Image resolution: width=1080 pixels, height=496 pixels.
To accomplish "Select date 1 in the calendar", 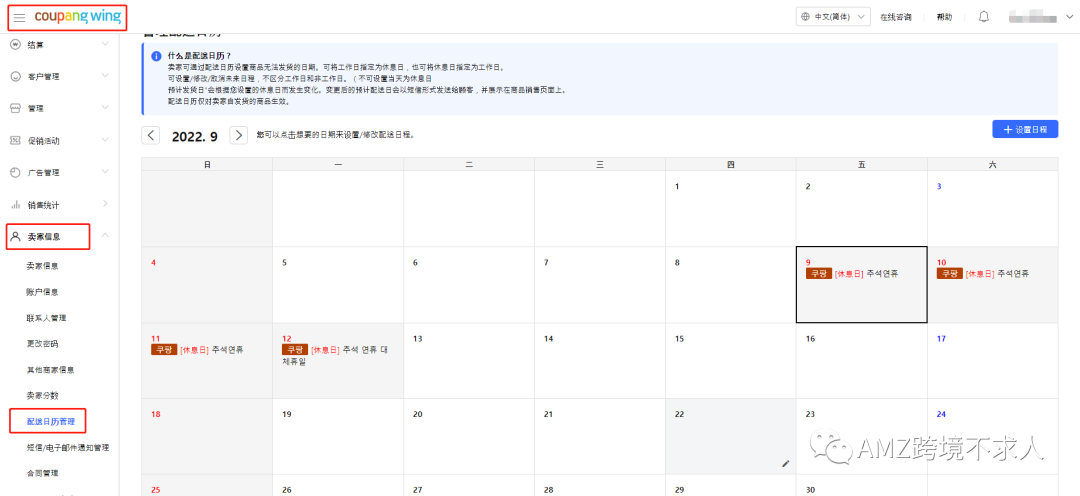I will click(731, 209).
